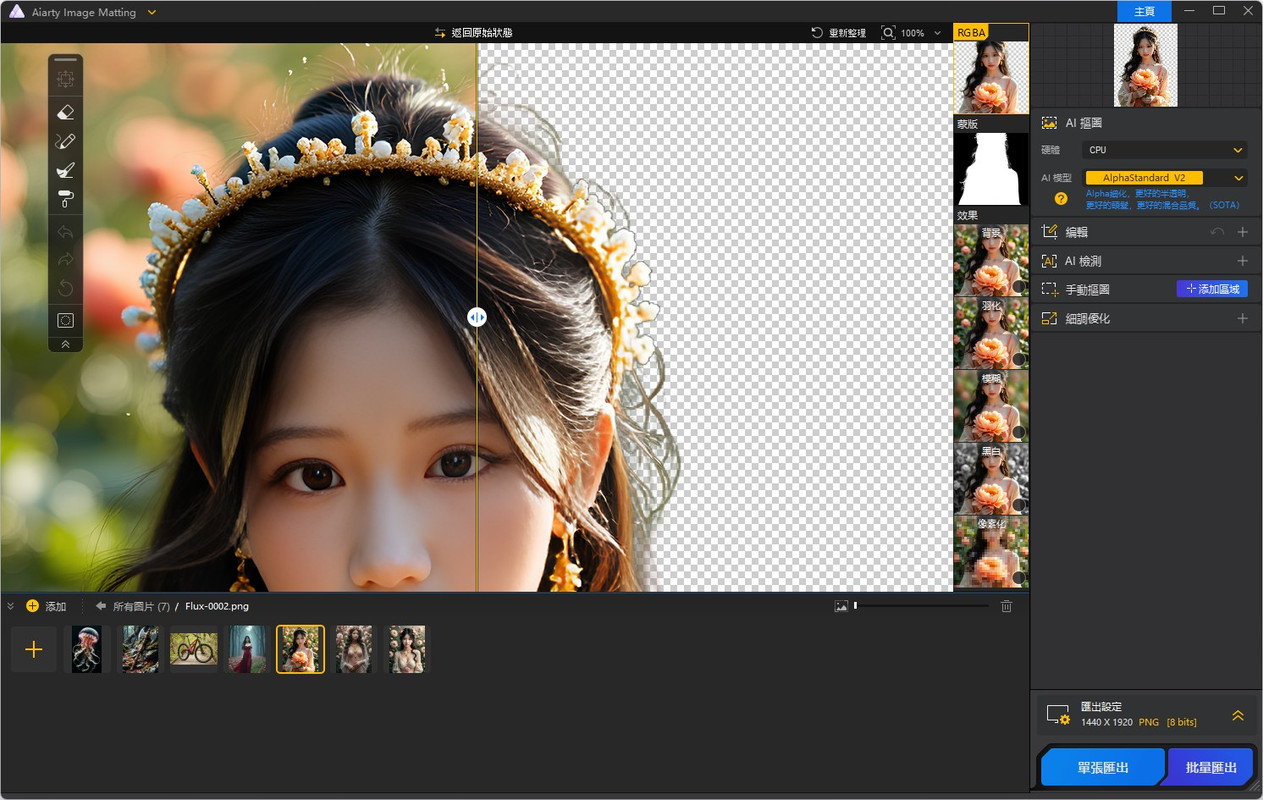Toggle the circle on 羽化 effect
Image resolution: width=1263 pixels, height=800 pixels.
point(1018,359)
